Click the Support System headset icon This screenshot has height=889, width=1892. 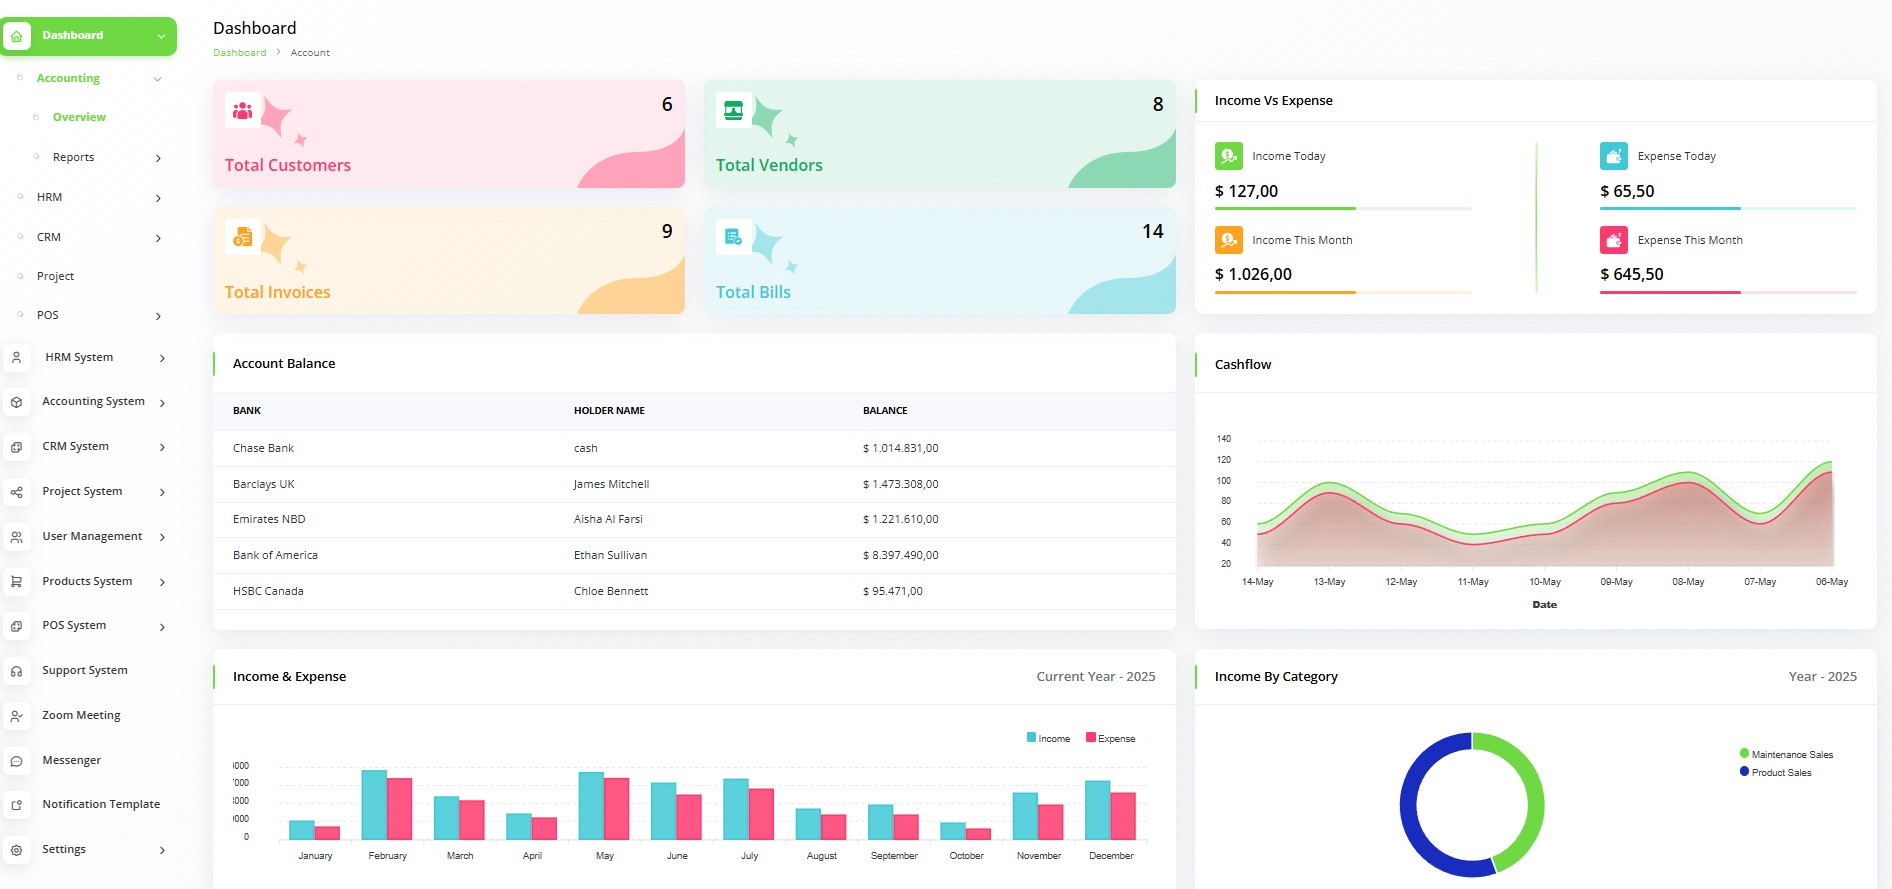[x=16, y=671]
